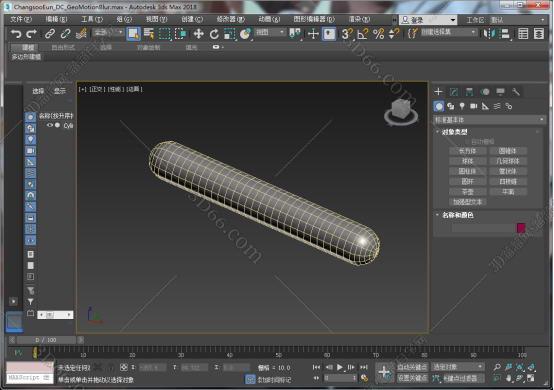The width and height of the screenshot is (554, 390).
Task: Toggle the Window/Crossing selection icon
Action: pyautogui.click(x=180, y=34)
